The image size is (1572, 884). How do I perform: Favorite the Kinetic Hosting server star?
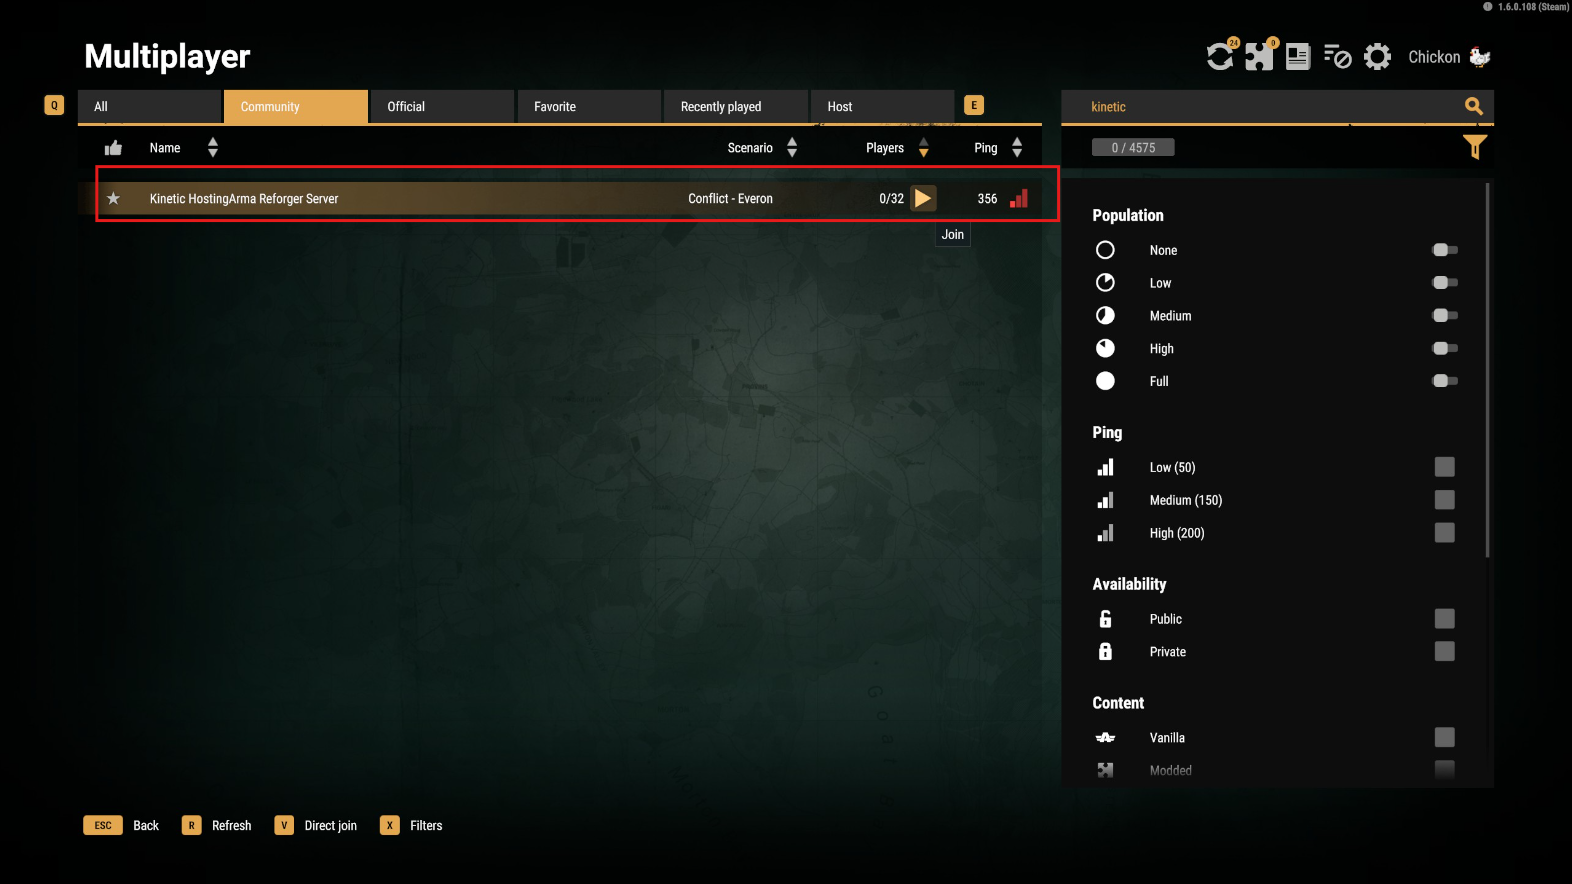114,198
